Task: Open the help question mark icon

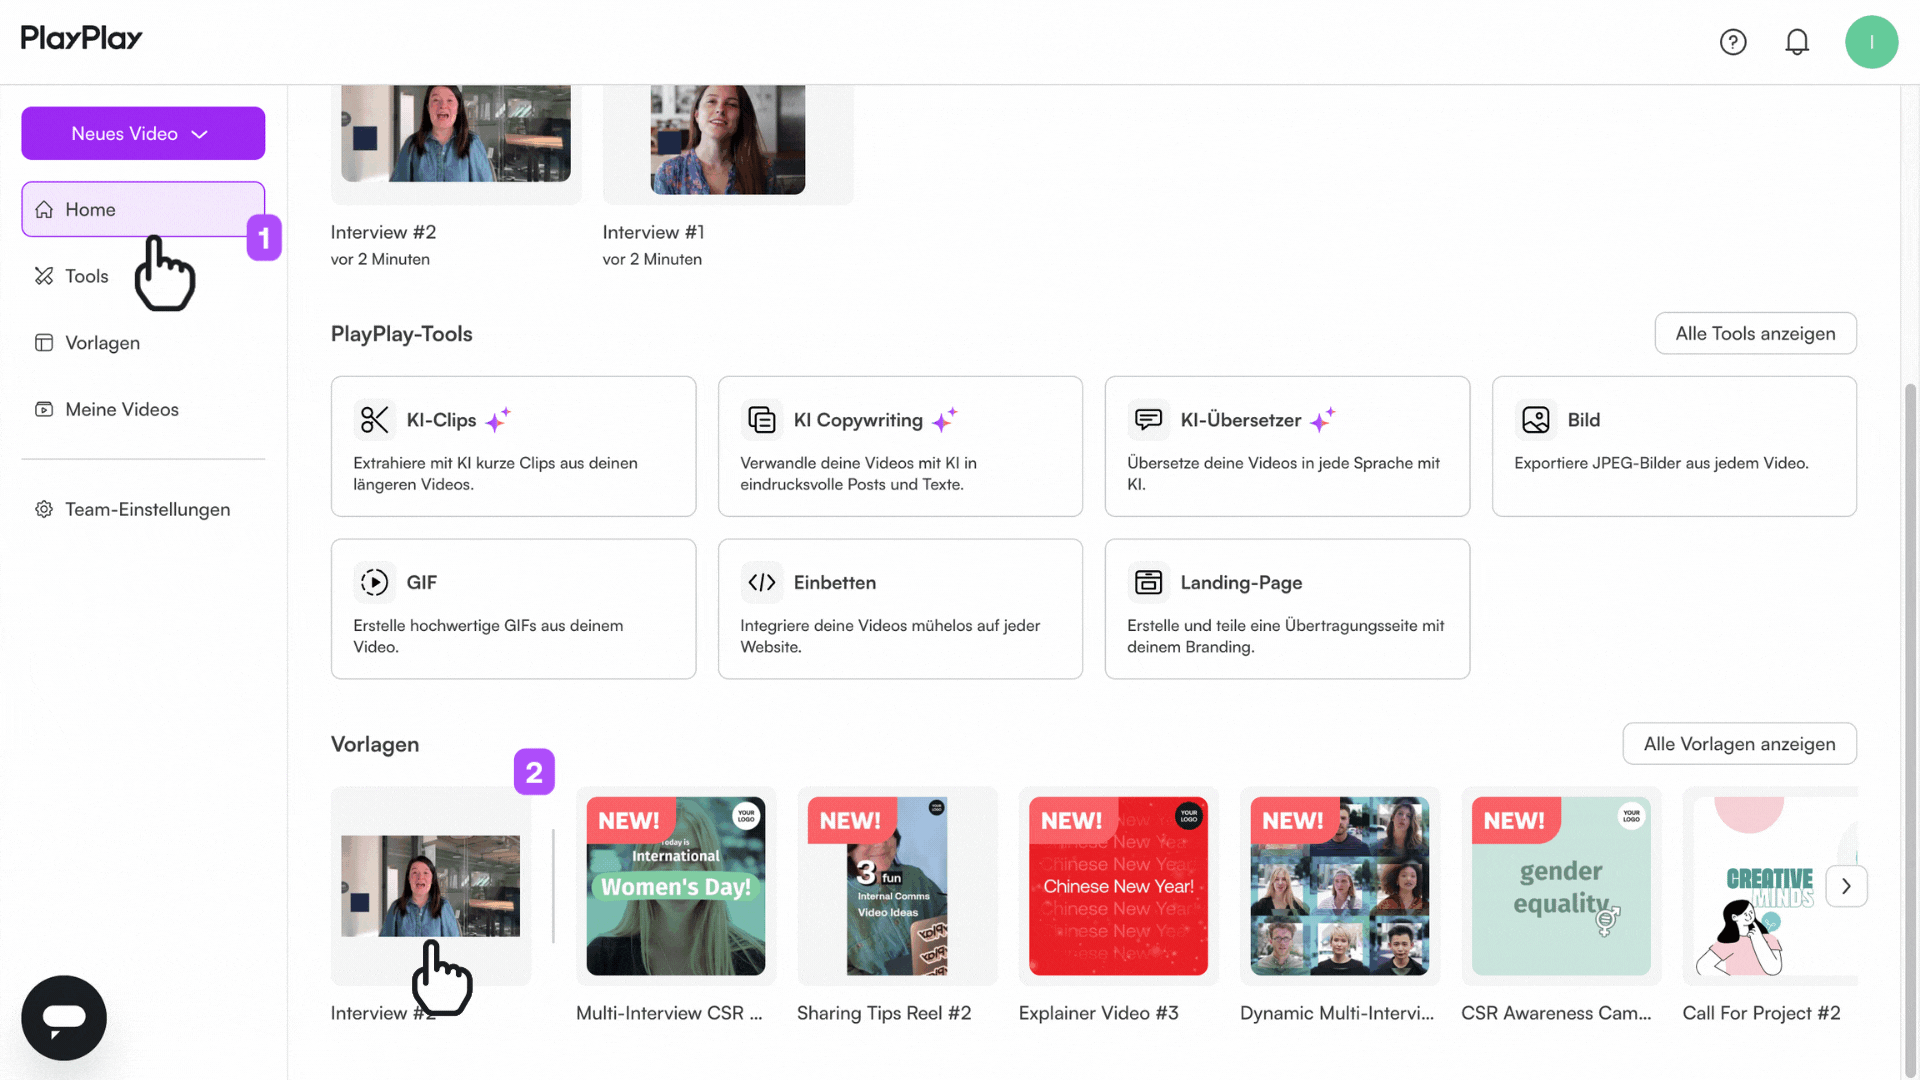Action: click(1733, 42)
